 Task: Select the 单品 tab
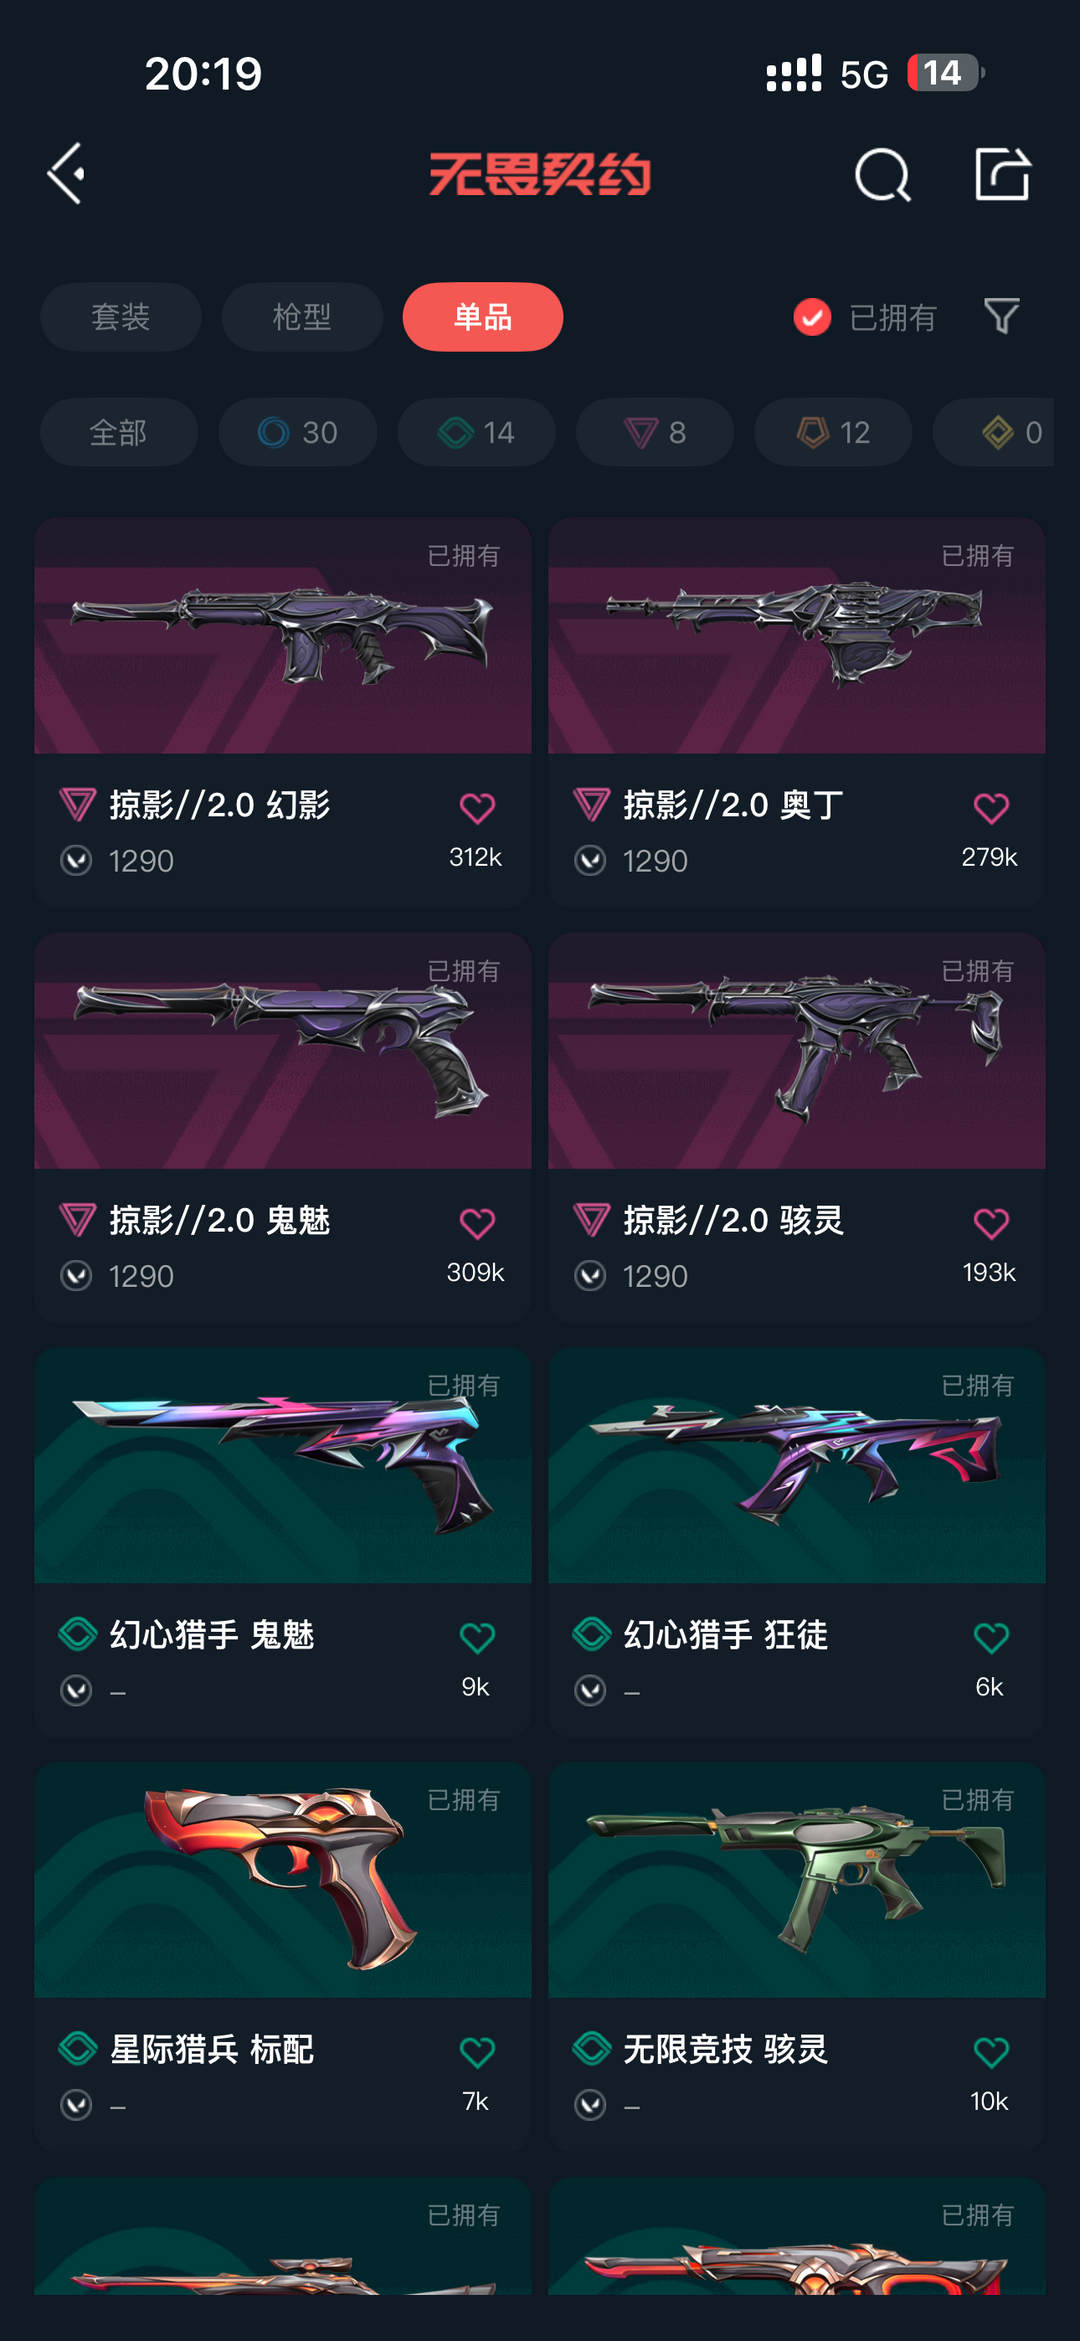click(x=483, y=317)
